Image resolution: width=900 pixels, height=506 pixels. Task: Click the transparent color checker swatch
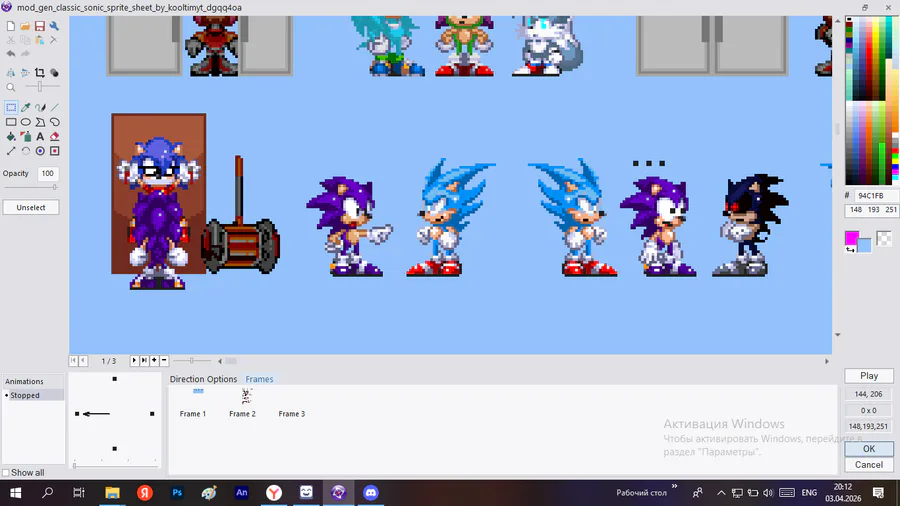coord(884,238)
